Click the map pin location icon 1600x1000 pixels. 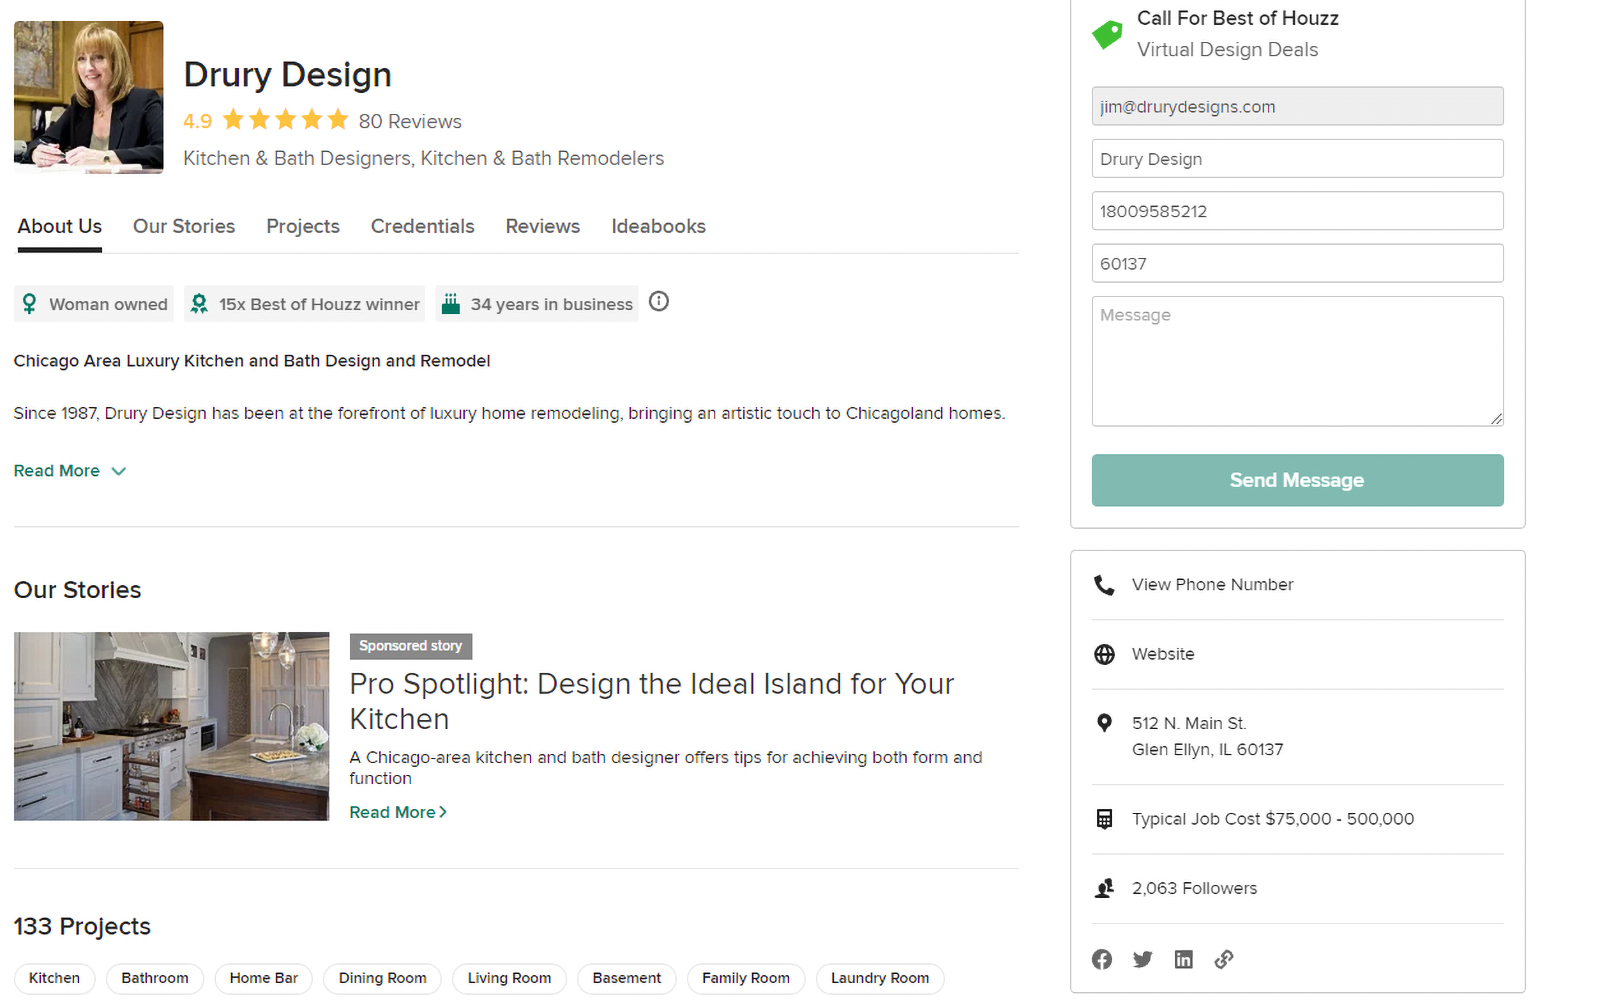click(1104, 723)
